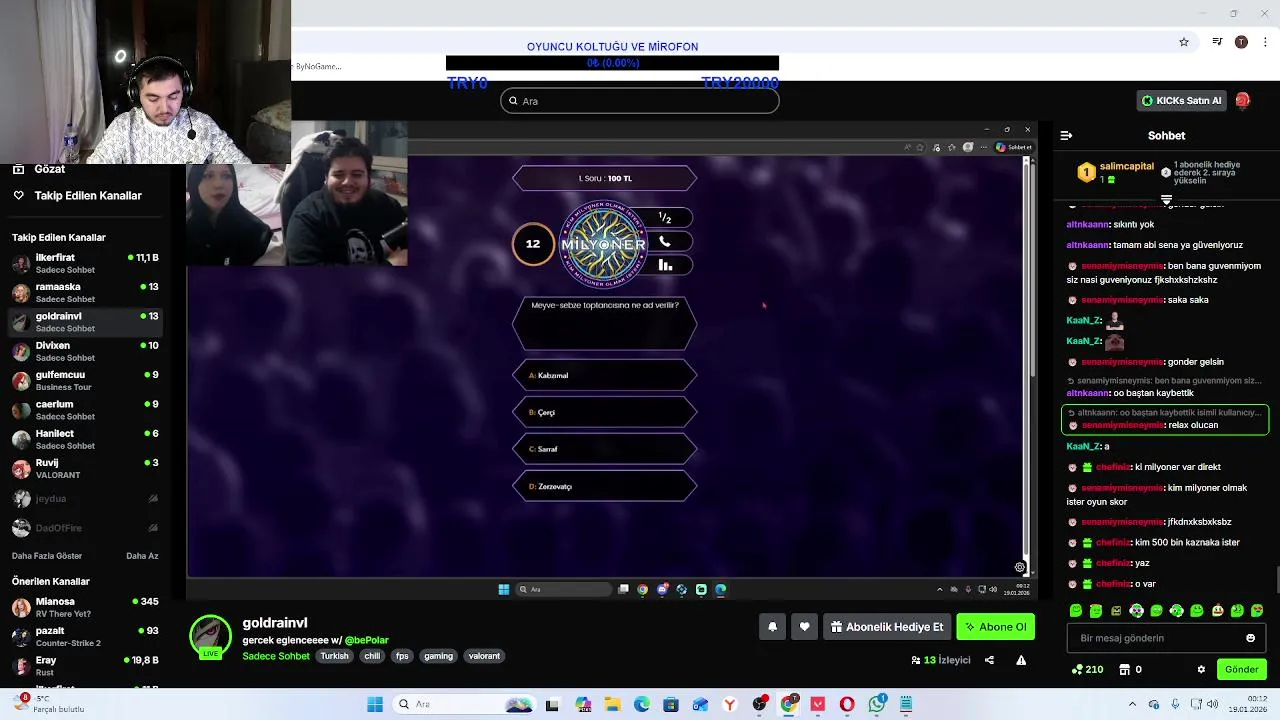The height and width of the screenshot is (720, 1280).
Task: Open the chat shop storefront icon
Action: coord(1124,669)
